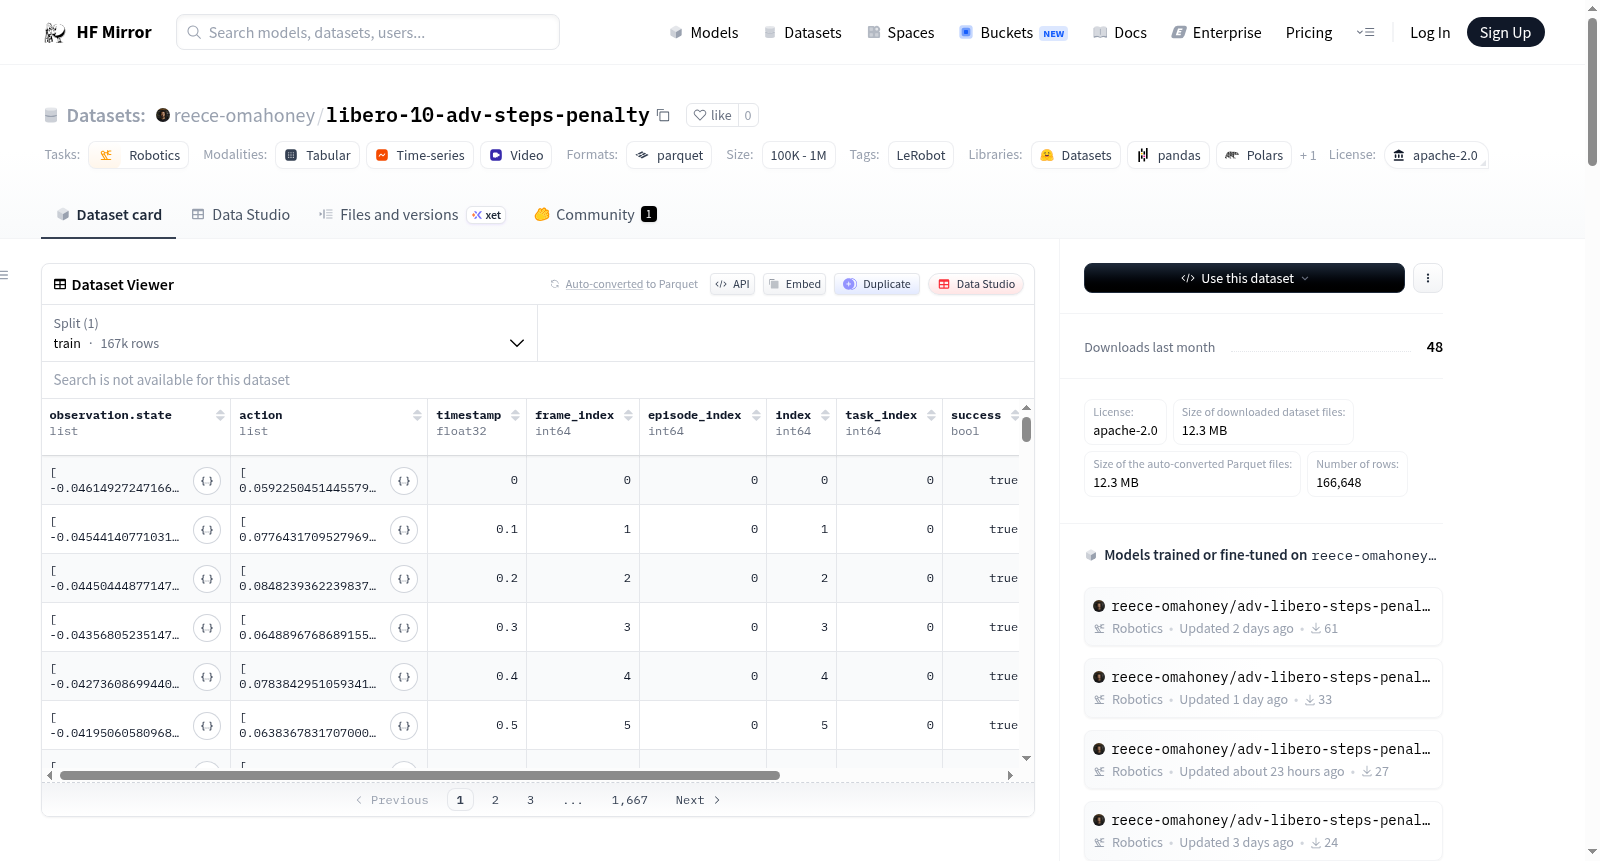Viewport: 1600px width, 861px height.
Task: Click the HF Mirror logo
Action: coord(98,32)
